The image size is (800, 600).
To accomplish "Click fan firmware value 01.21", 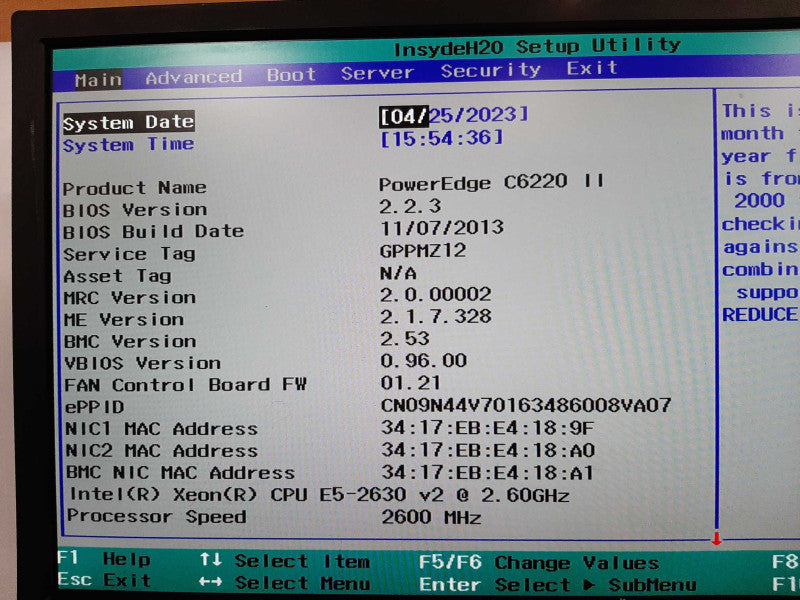I will 411,383.
